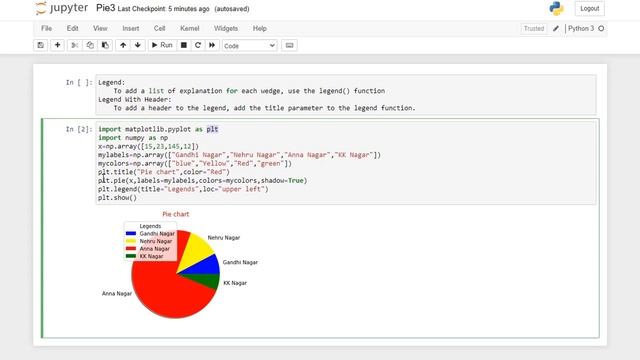
Task: Cut the selected cells
Action: point(75,45)
